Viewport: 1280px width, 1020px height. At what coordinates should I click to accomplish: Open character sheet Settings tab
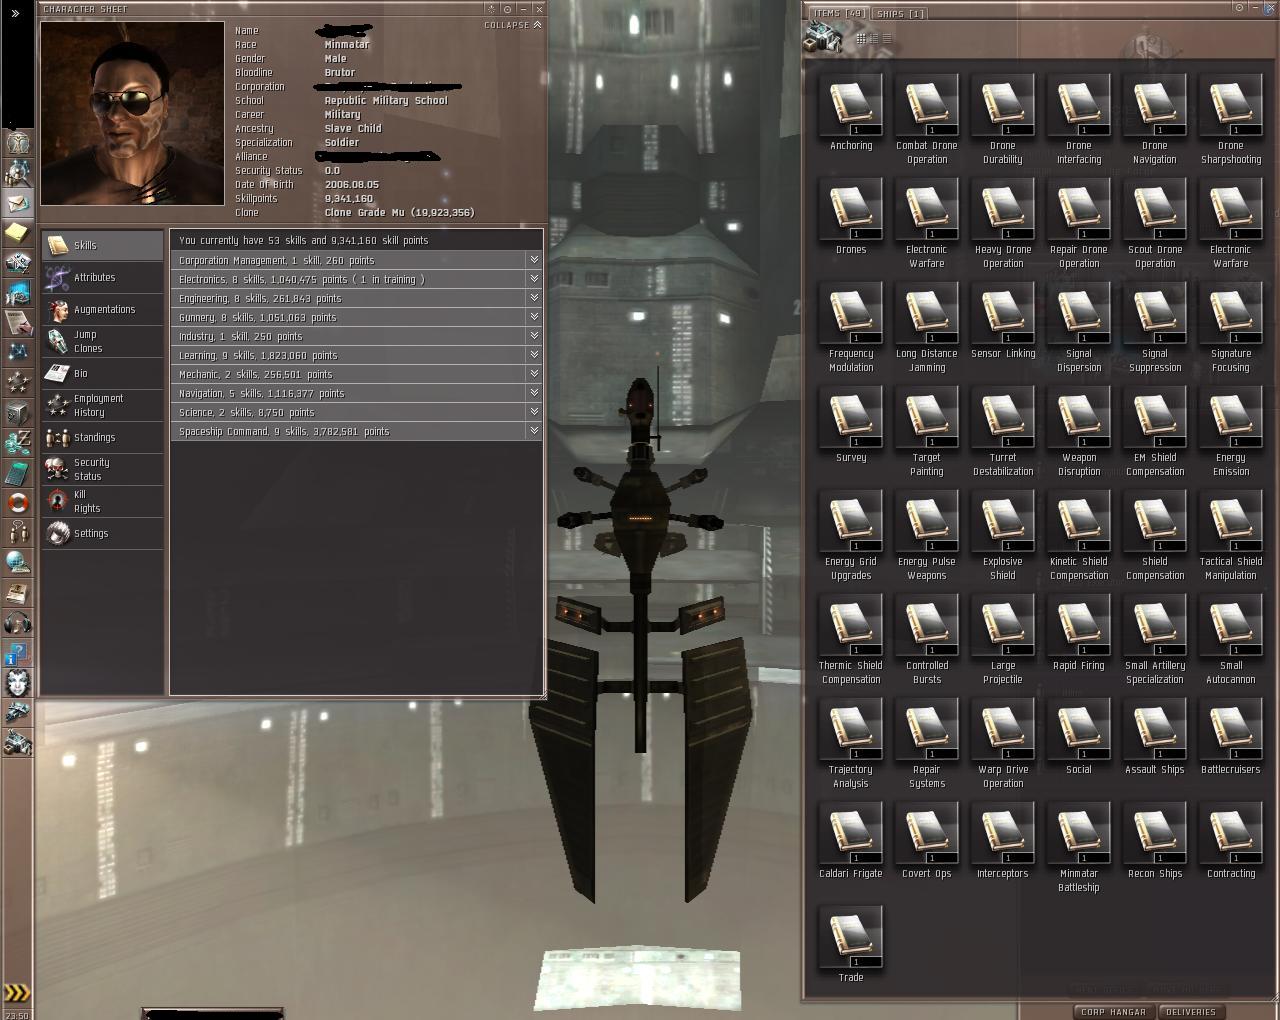tap(102, 533)
